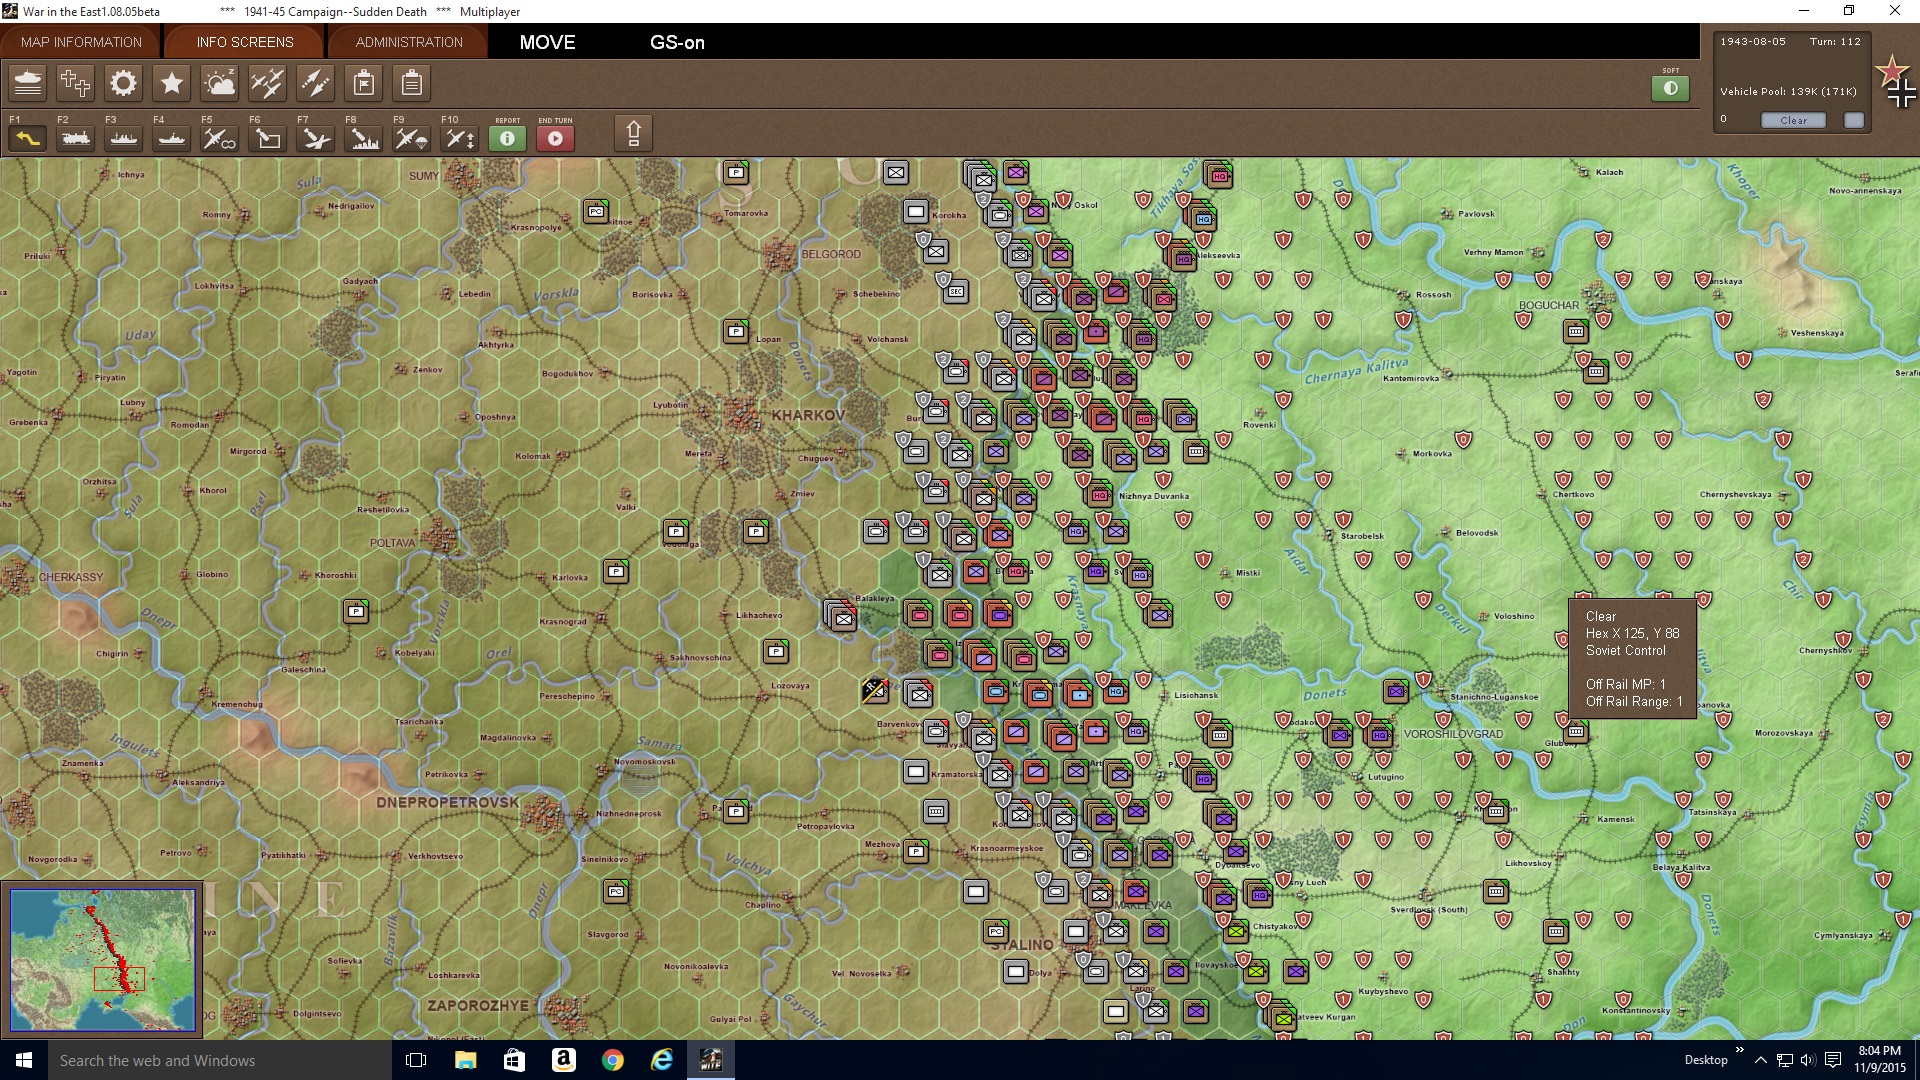Select the F5 air recon mode
Viewport: 1920px width, 1080px height.
point(220,139)
